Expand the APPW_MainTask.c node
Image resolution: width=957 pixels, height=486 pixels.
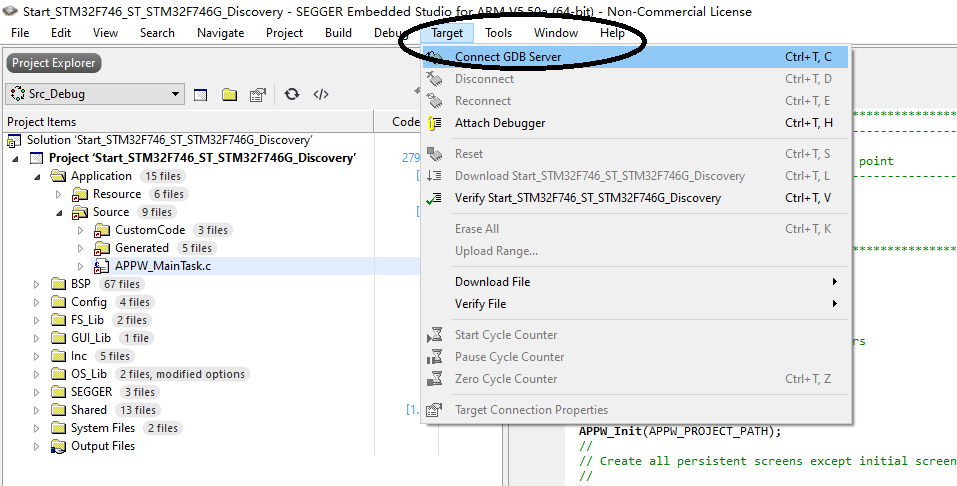pos(81,266)
